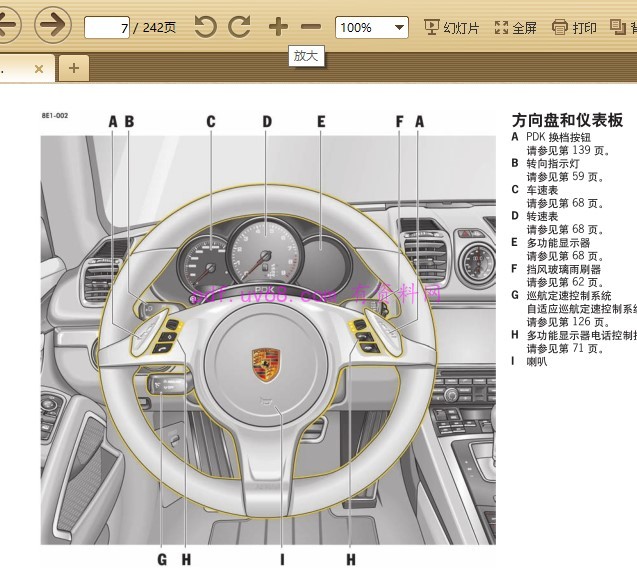Select the current document tab
The image size is (637, 583).
[14, 68]
